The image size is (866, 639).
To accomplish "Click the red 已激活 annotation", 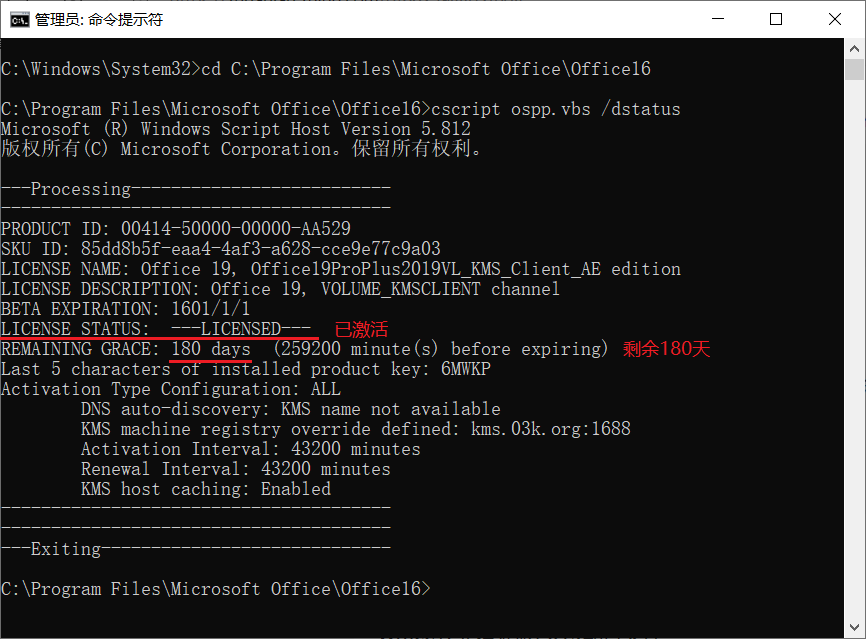I will [361, 330].
